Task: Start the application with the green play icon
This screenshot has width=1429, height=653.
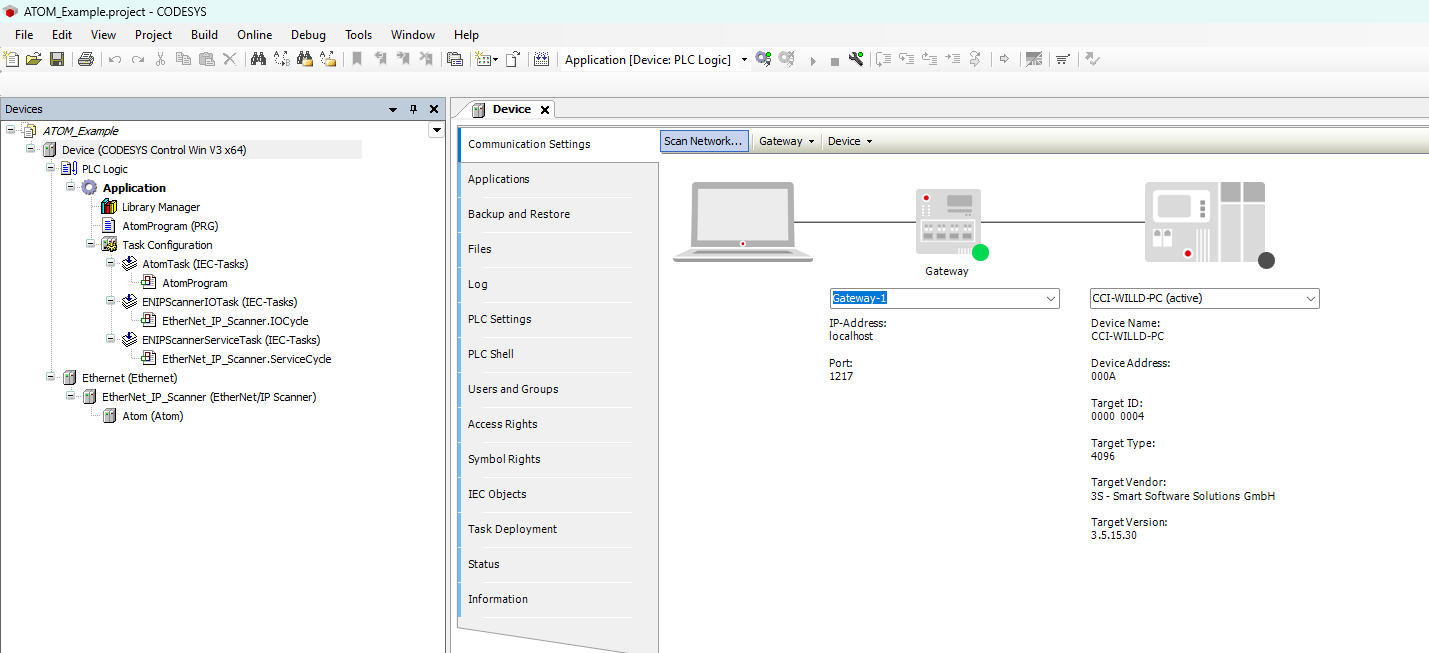Action: 812,59
